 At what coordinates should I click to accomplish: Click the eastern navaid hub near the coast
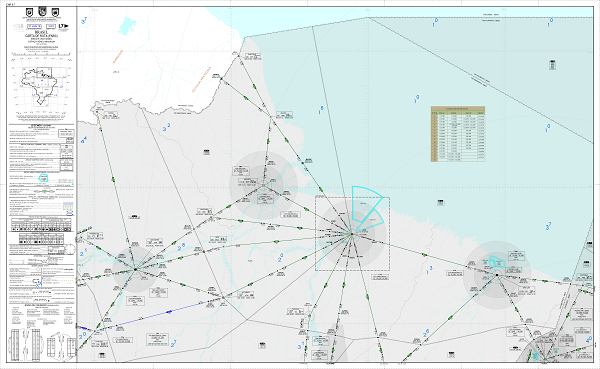coord(497,274)
